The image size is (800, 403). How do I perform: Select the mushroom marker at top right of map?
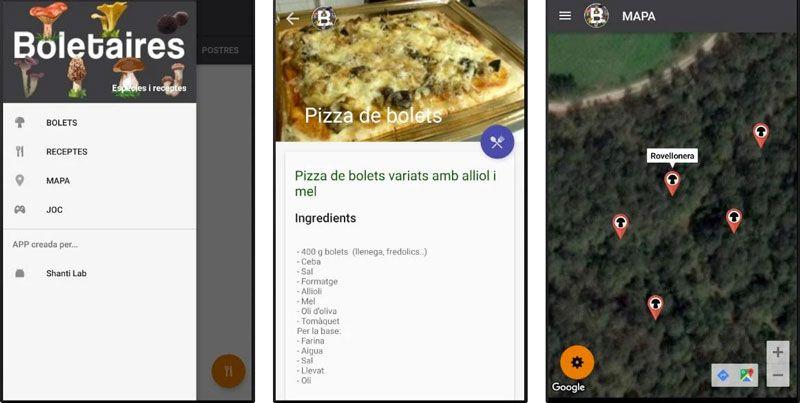[x=761, y=135]
